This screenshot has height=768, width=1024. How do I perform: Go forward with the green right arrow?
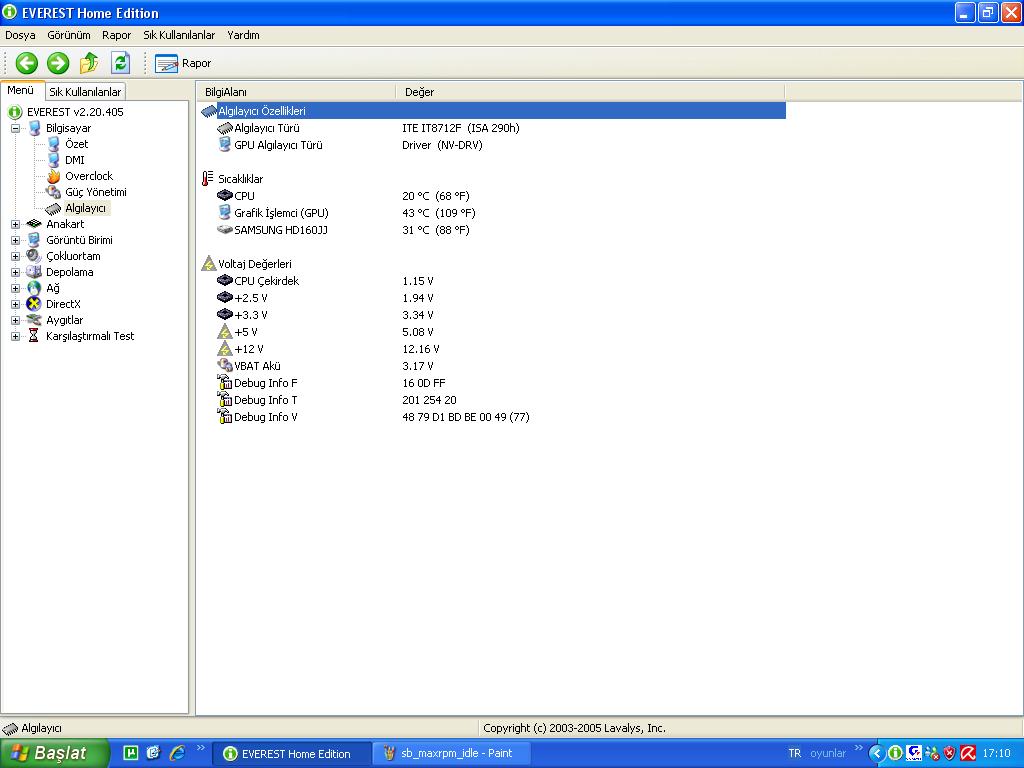(58, 63)
